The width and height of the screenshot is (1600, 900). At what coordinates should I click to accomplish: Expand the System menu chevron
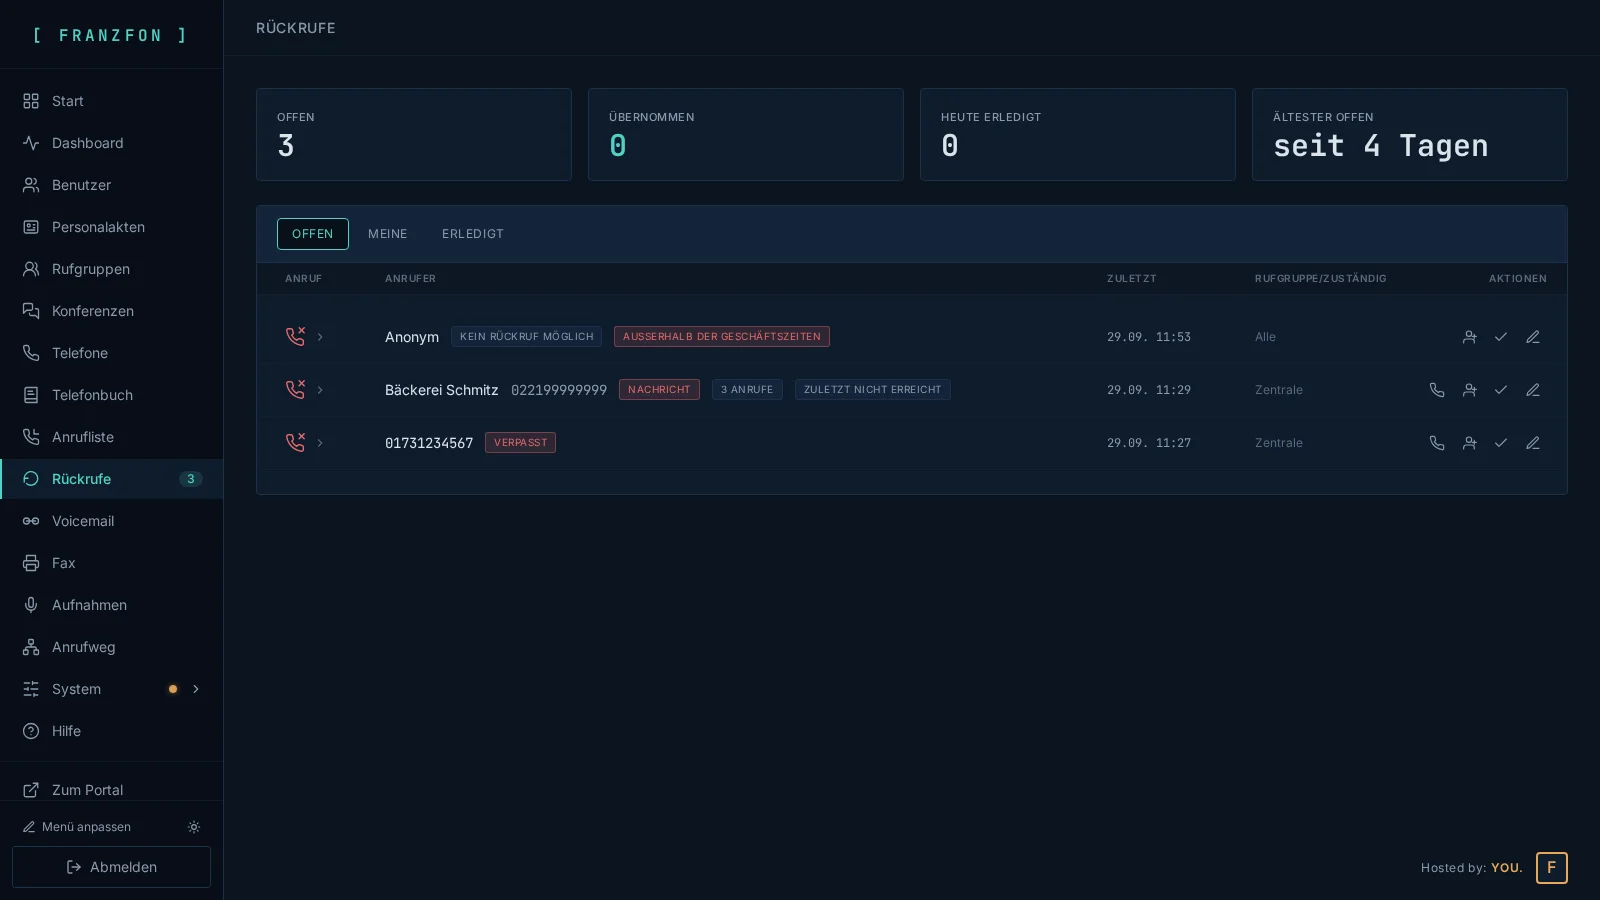196,689
